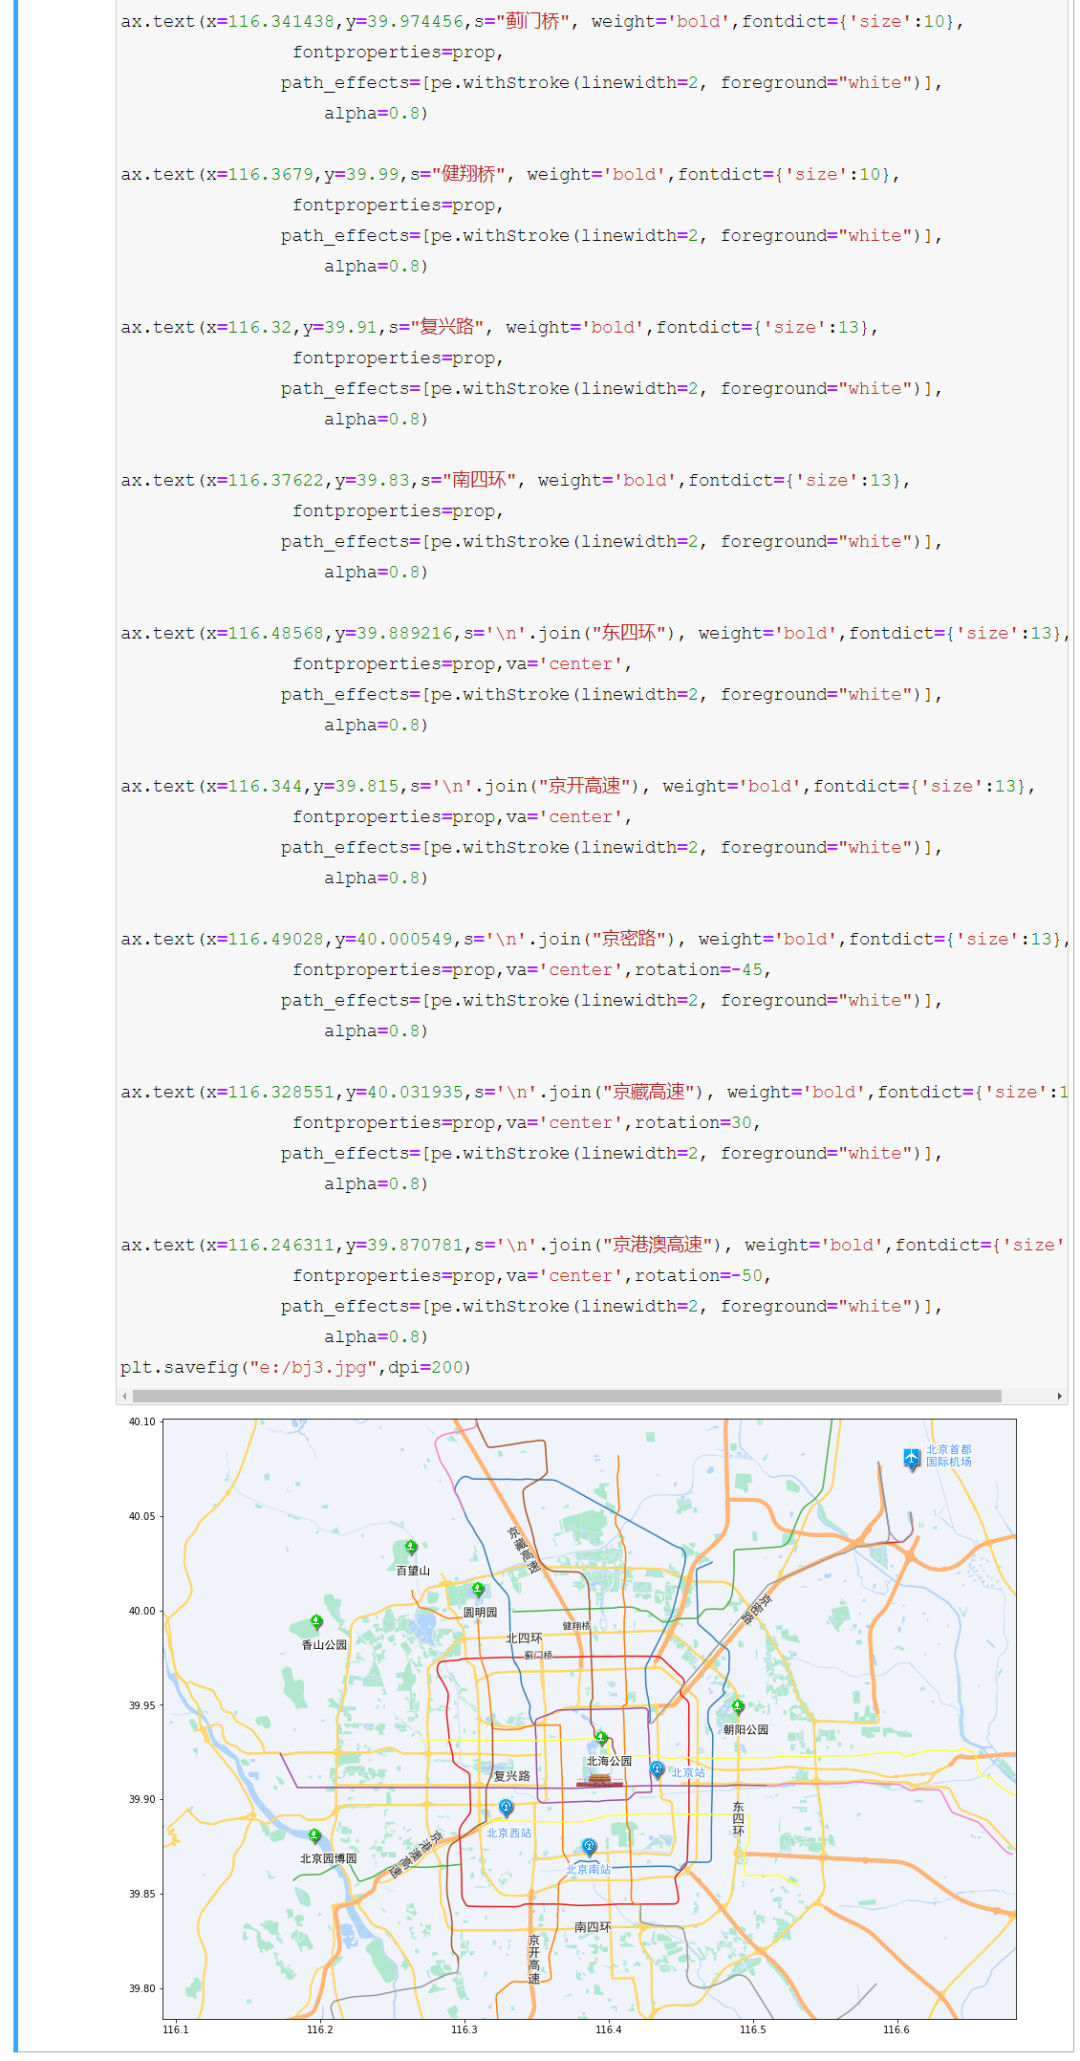Click the green marker above 北京园博园
The width and height of the screenshot is (1080, 2061).
pyautogui.click(x=314, y=1836)
